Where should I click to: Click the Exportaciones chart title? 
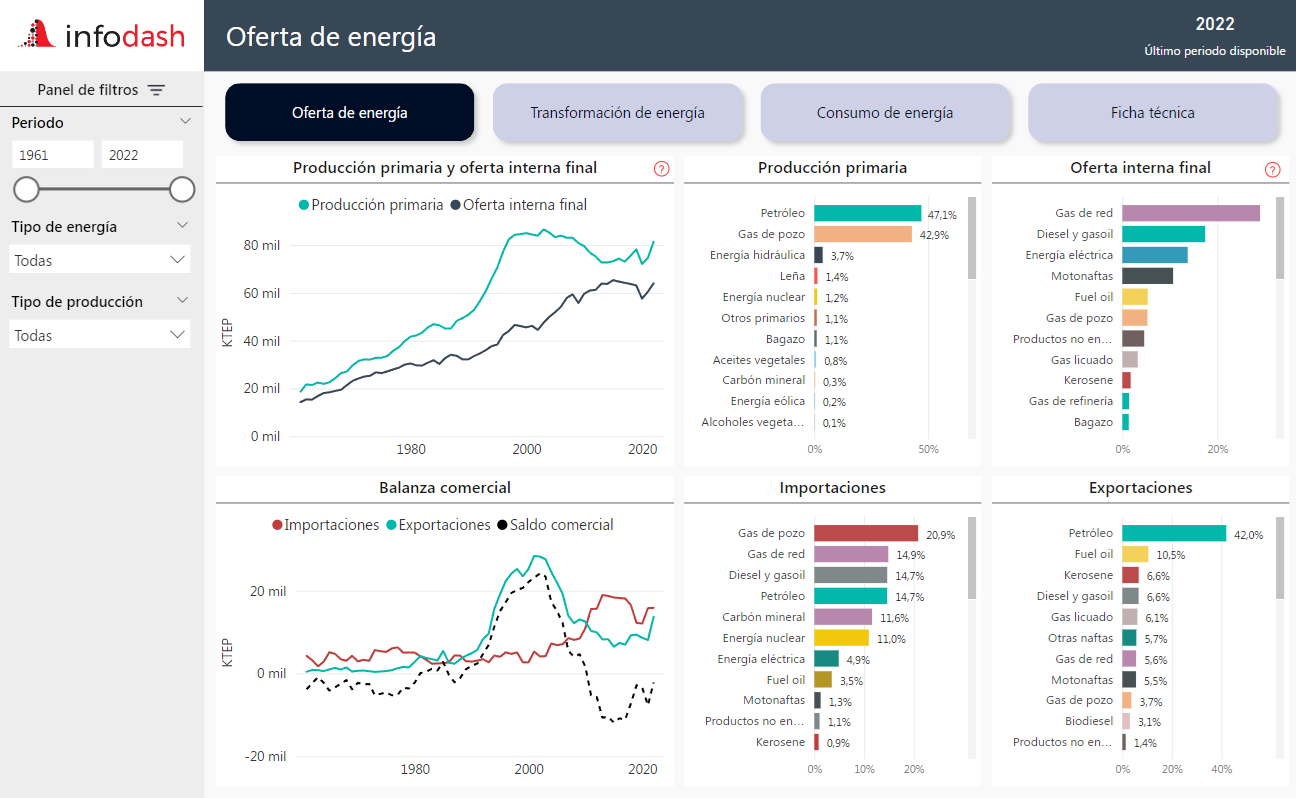click(1141, 488)
